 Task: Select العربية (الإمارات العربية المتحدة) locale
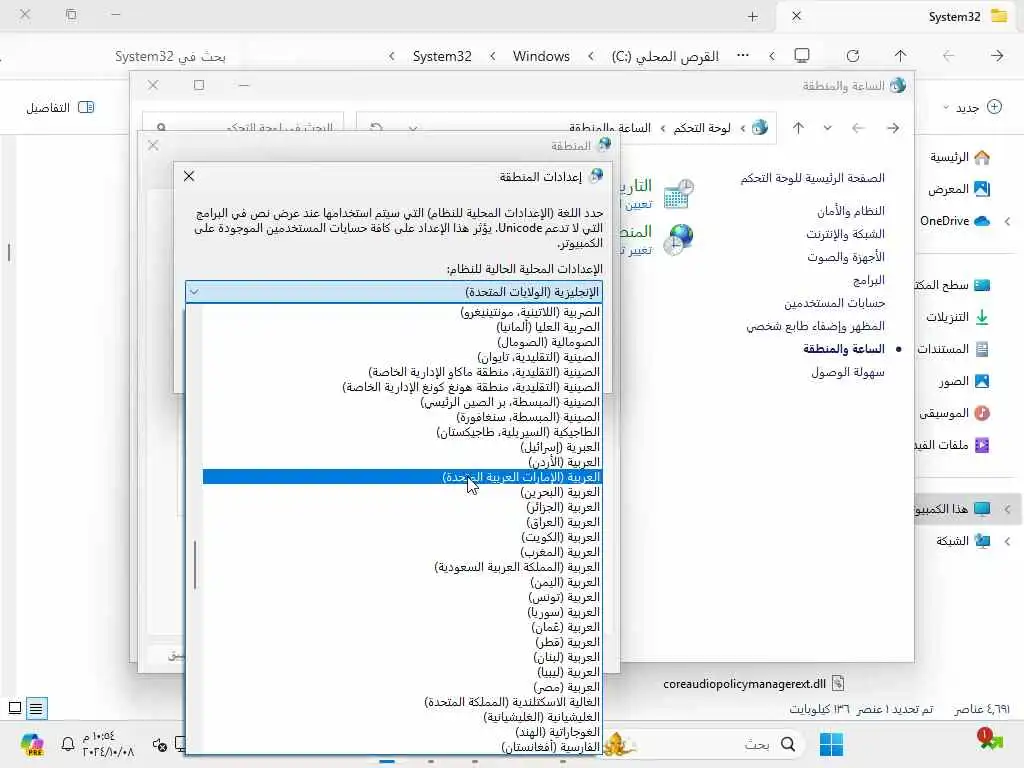[x=402, y=477]
